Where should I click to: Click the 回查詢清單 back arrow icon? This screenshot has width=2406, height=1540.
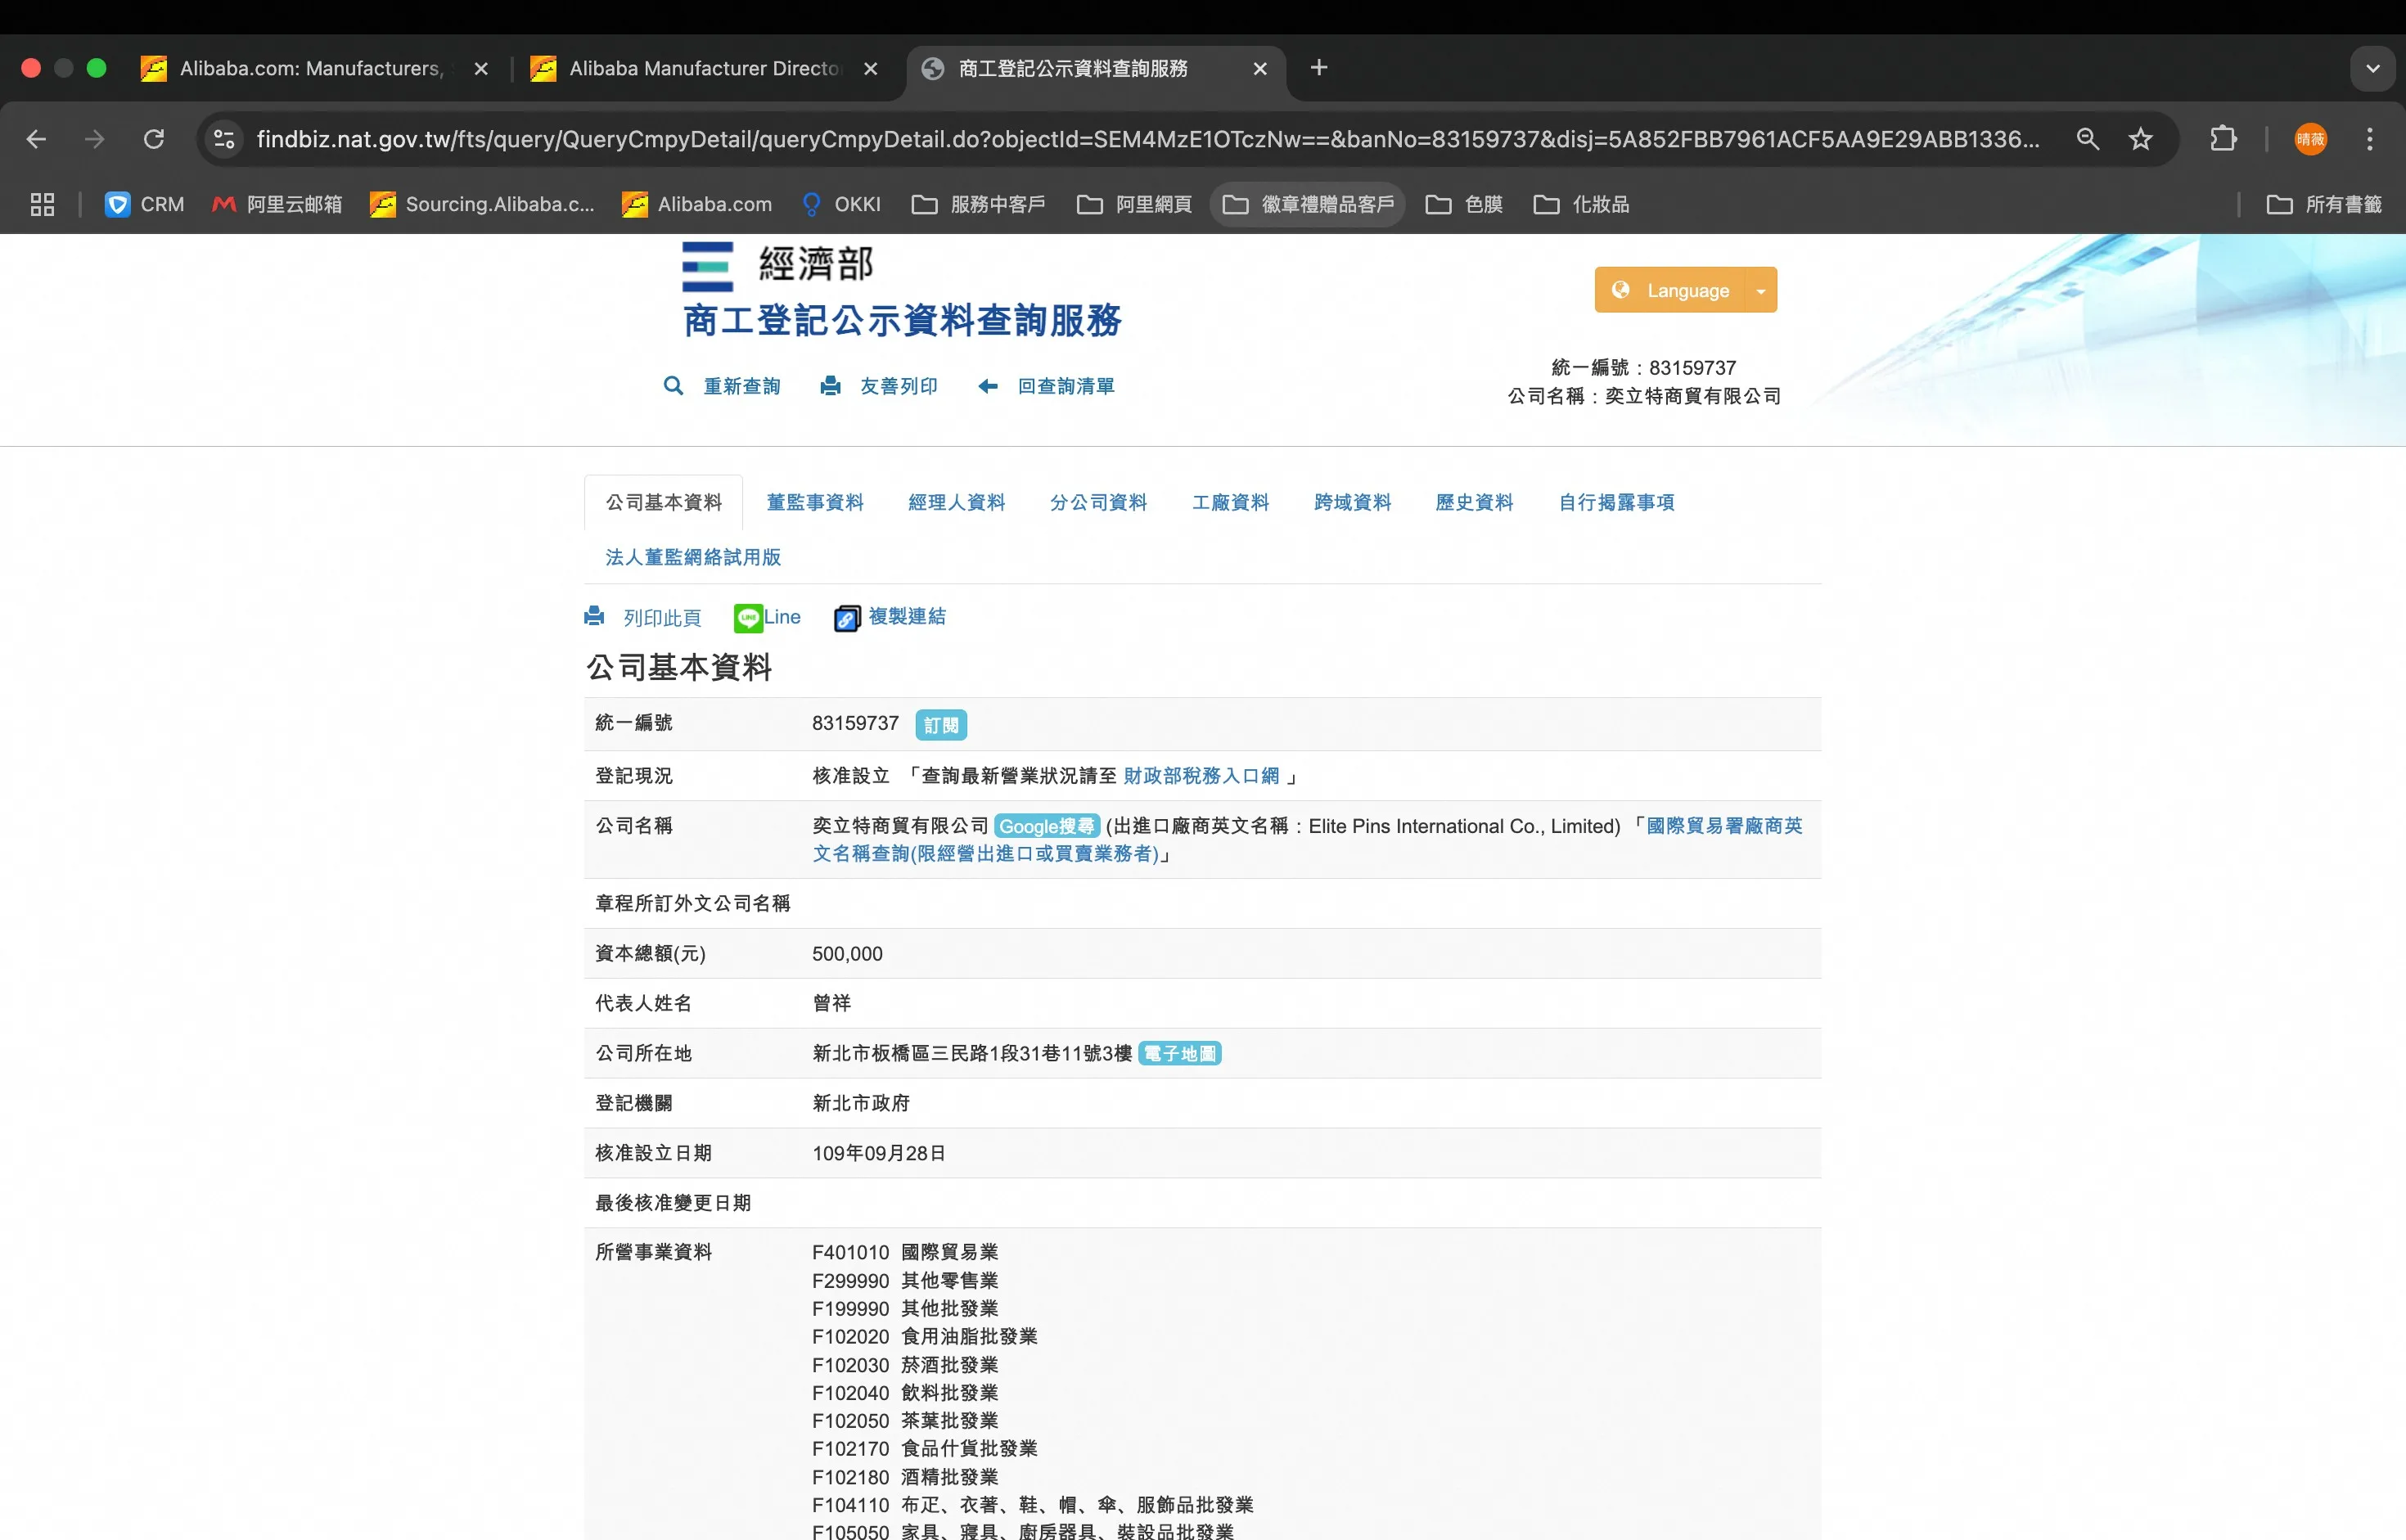pos(988,386)
